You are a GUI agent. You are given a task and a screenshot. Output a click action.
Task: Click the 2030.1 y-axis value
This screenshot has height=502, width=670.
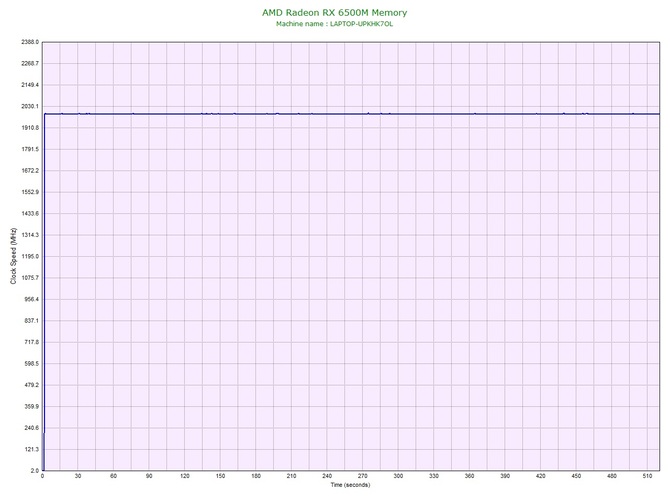pos(30,106)
